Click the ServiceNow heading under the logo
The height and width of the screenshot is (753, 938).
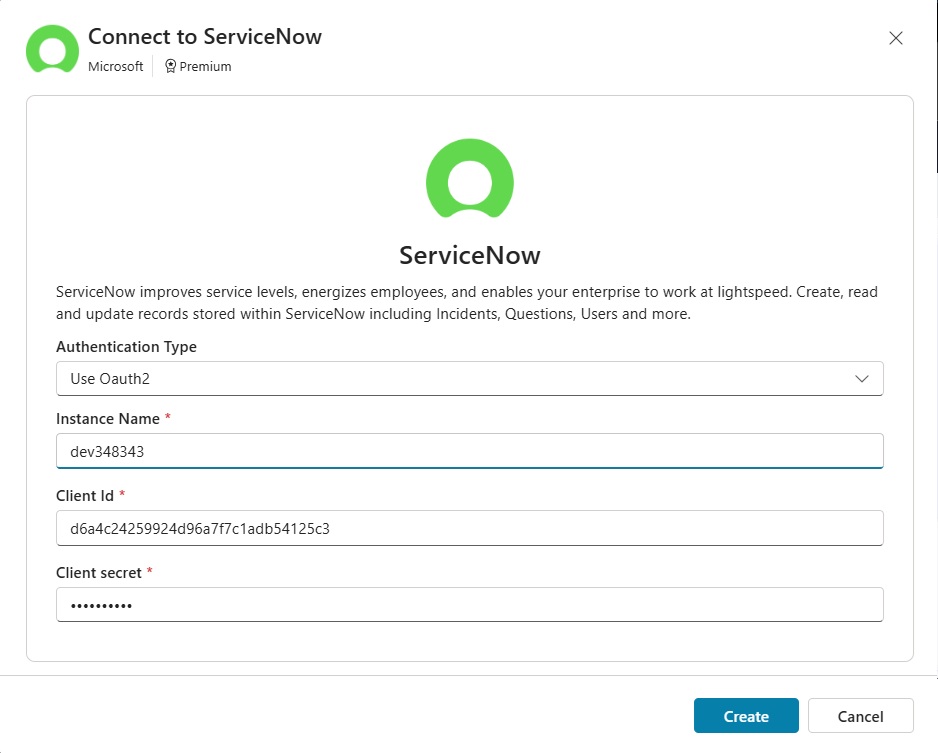coord(470,255)
